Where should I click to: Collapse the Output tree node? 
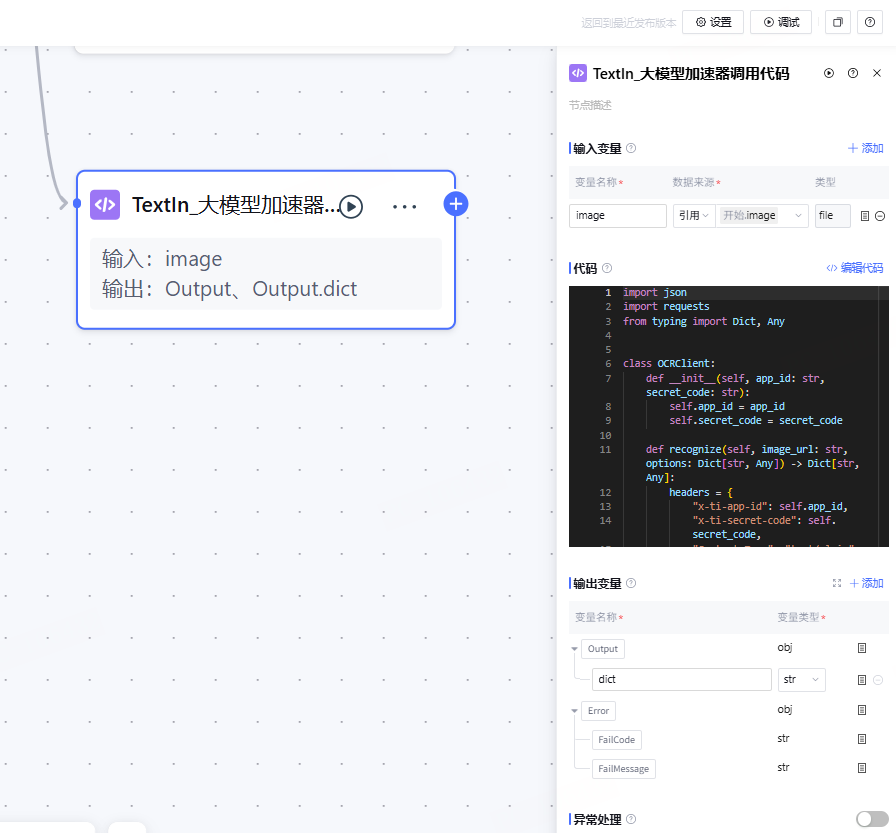574,649
